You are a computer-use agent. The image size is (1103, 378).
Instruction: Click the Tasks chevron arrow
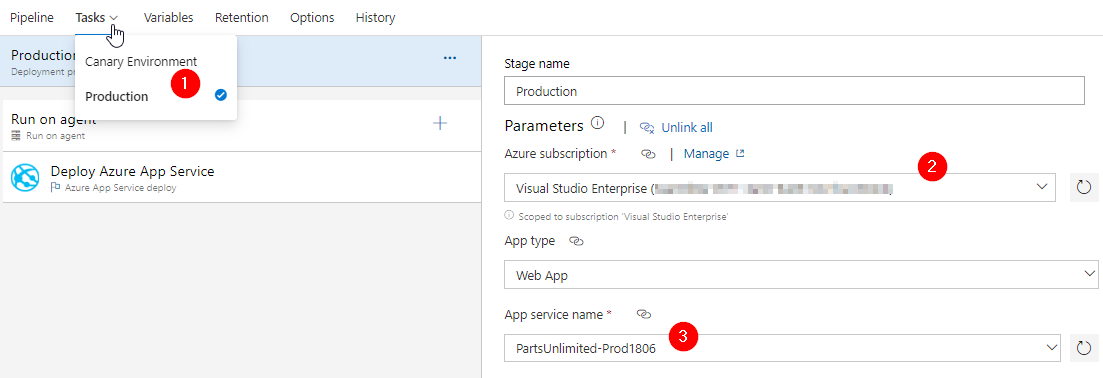click(114, 18)
